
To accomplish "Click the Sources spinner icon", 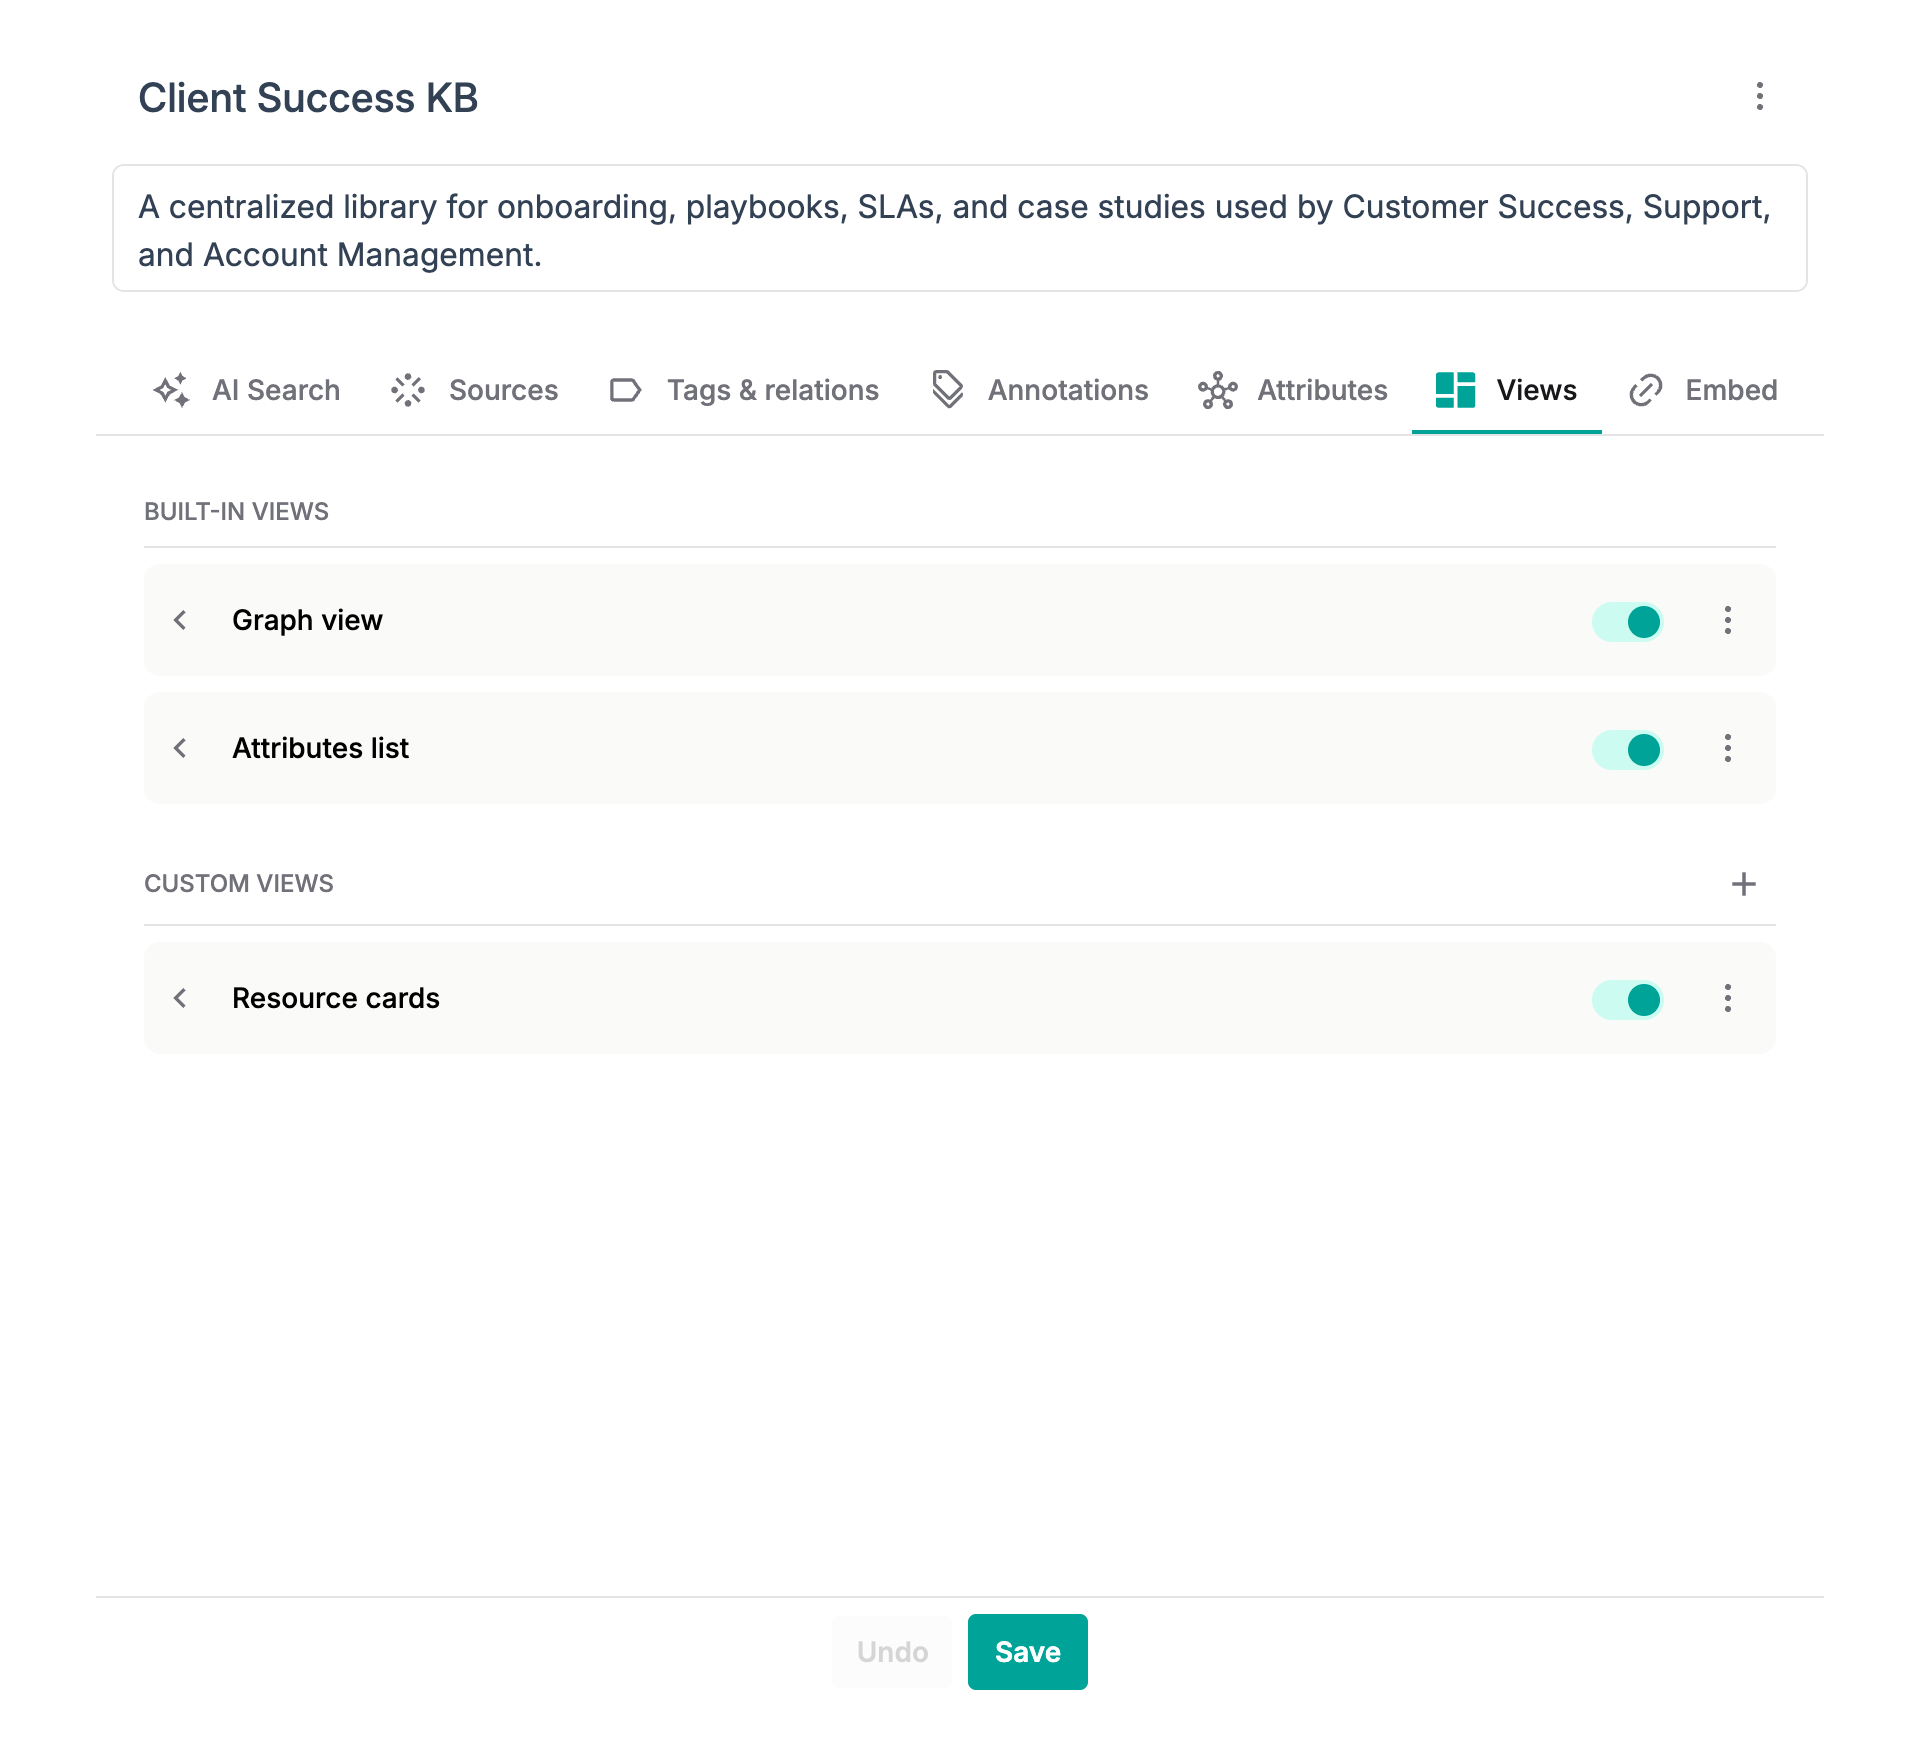I will [x=408, y=390].
